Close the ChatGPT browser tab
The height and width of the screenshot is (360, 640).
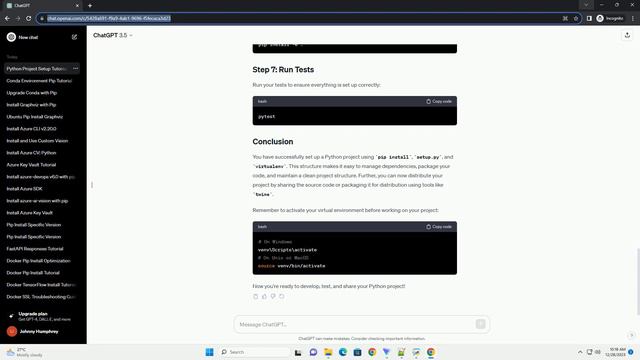point(77,6)
